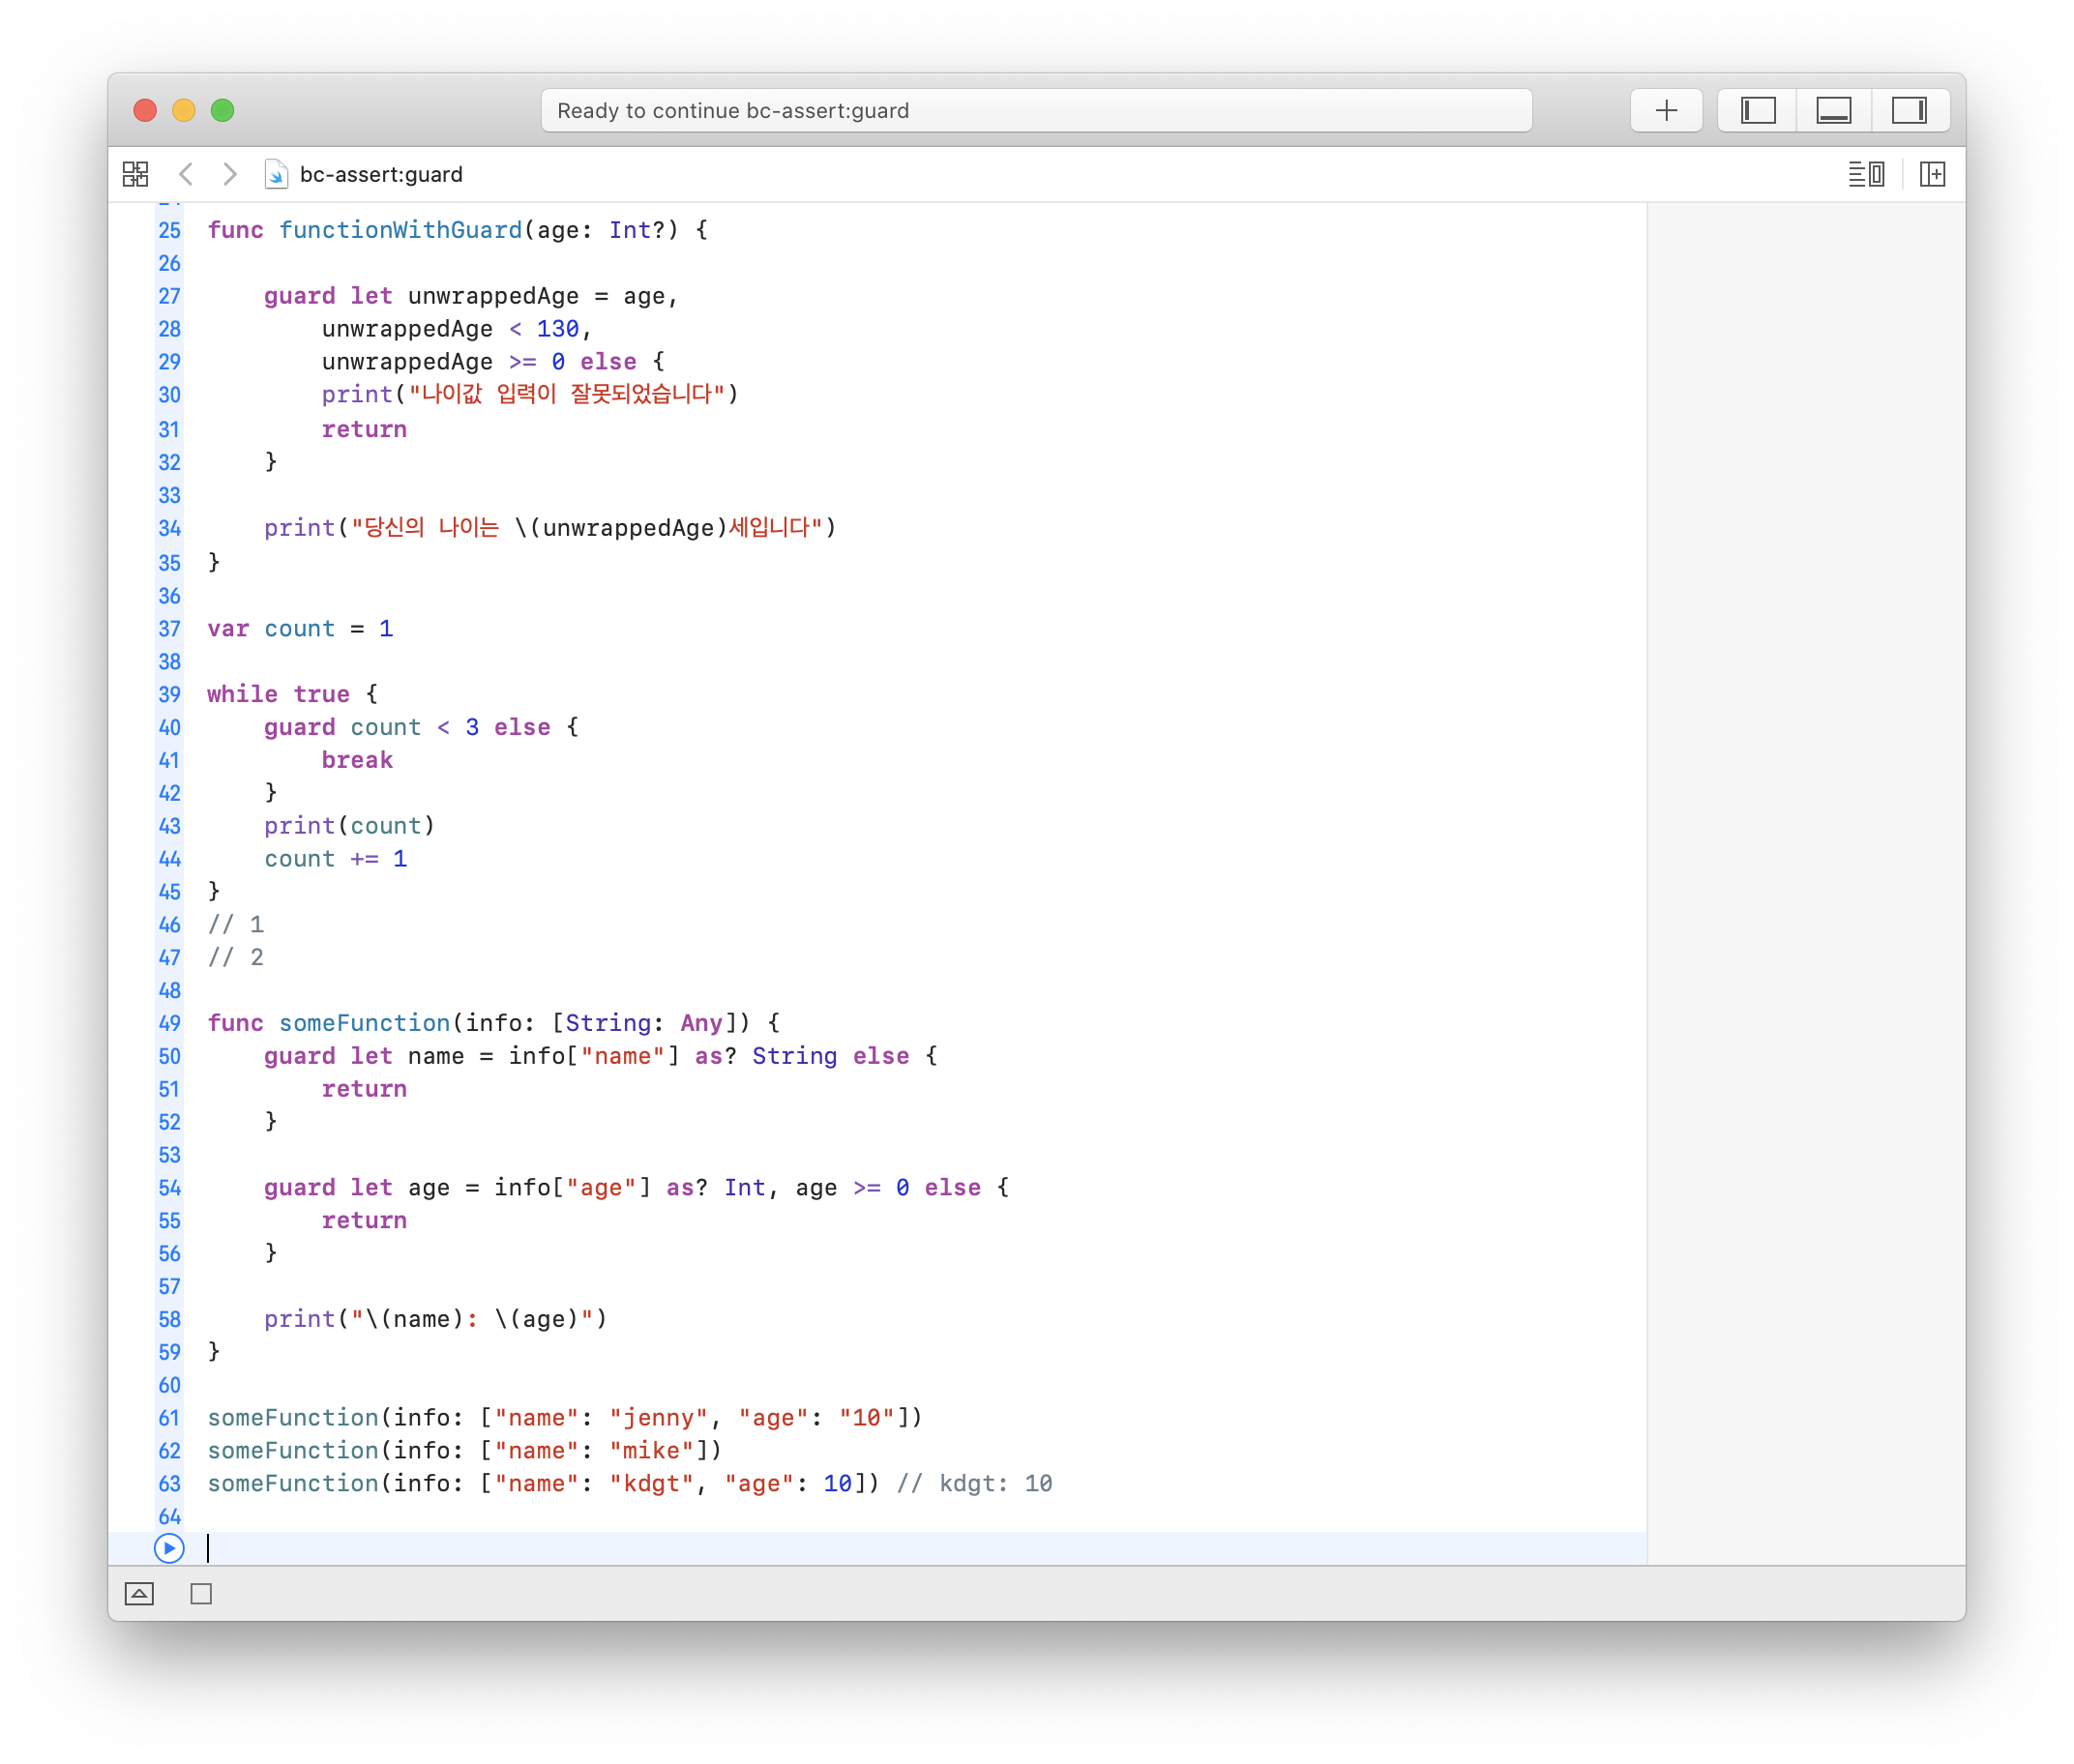Screen dimensions: 2074x1764
Task: Click the functionWithGuard function name
Action: coord(400,230)
